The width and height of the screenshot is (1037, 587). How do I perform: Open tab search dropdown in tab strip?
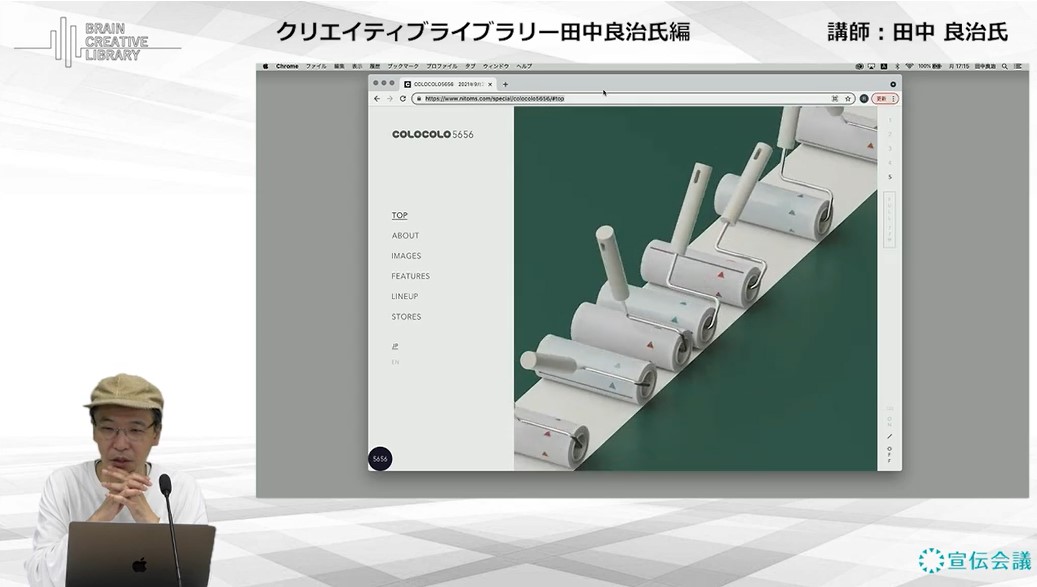tap(893, 85)
